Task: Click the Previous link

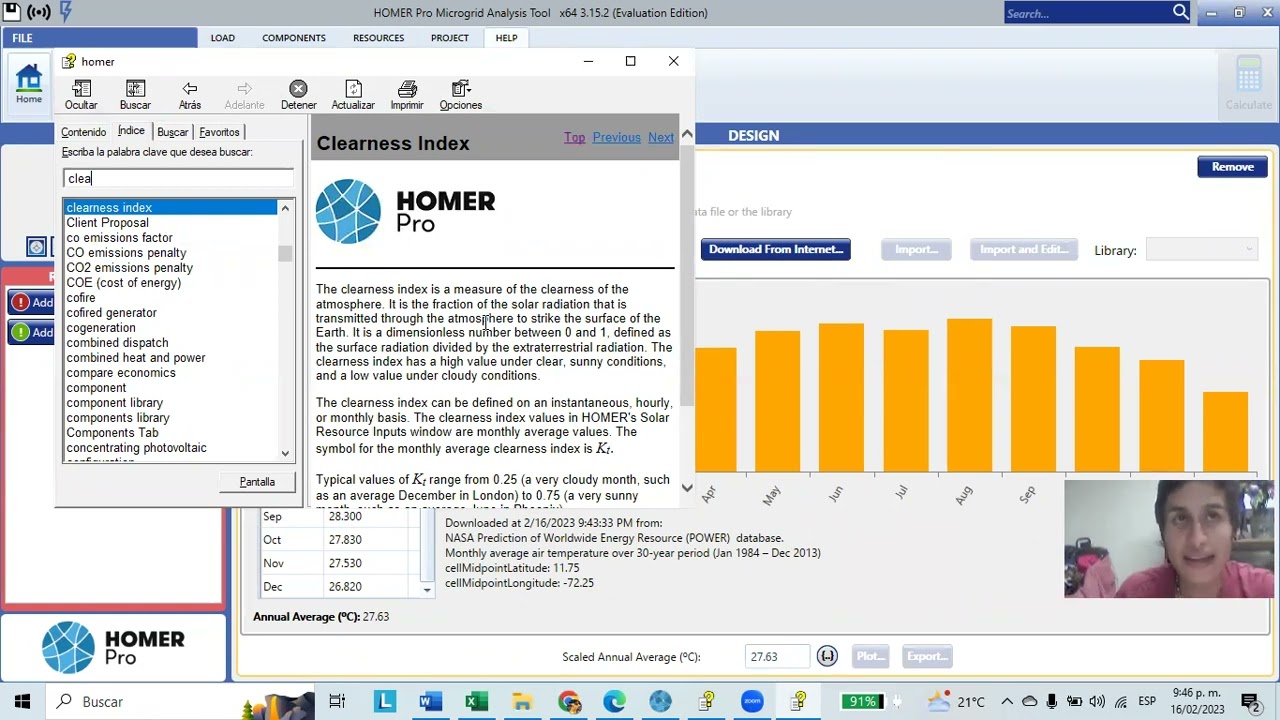Action: (x=616, y=137)
